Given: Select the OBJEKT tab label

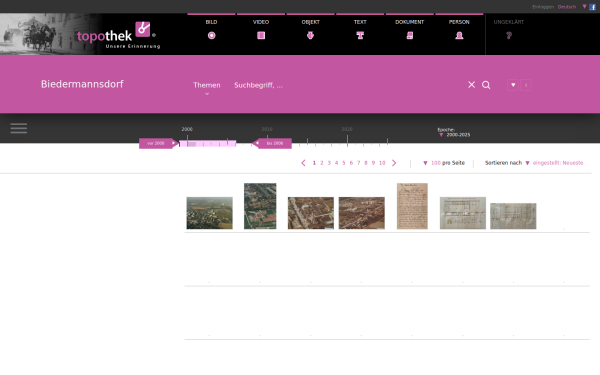Looking at the screenshot, I should tap(310, 22).
